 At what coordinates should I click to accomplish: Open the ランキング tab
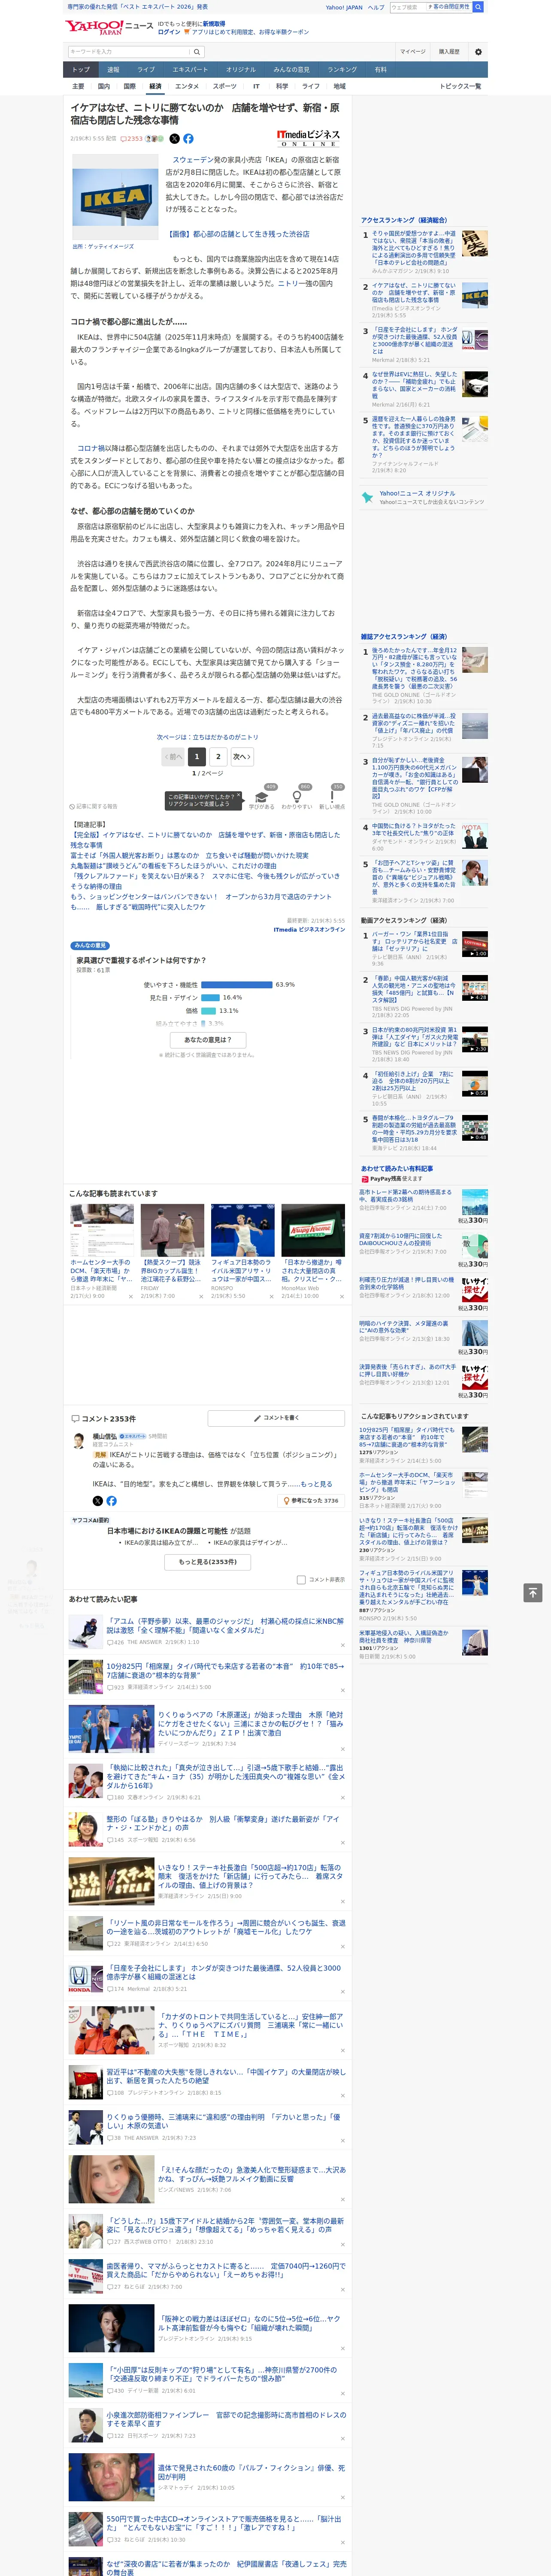(x=343, y=70)
